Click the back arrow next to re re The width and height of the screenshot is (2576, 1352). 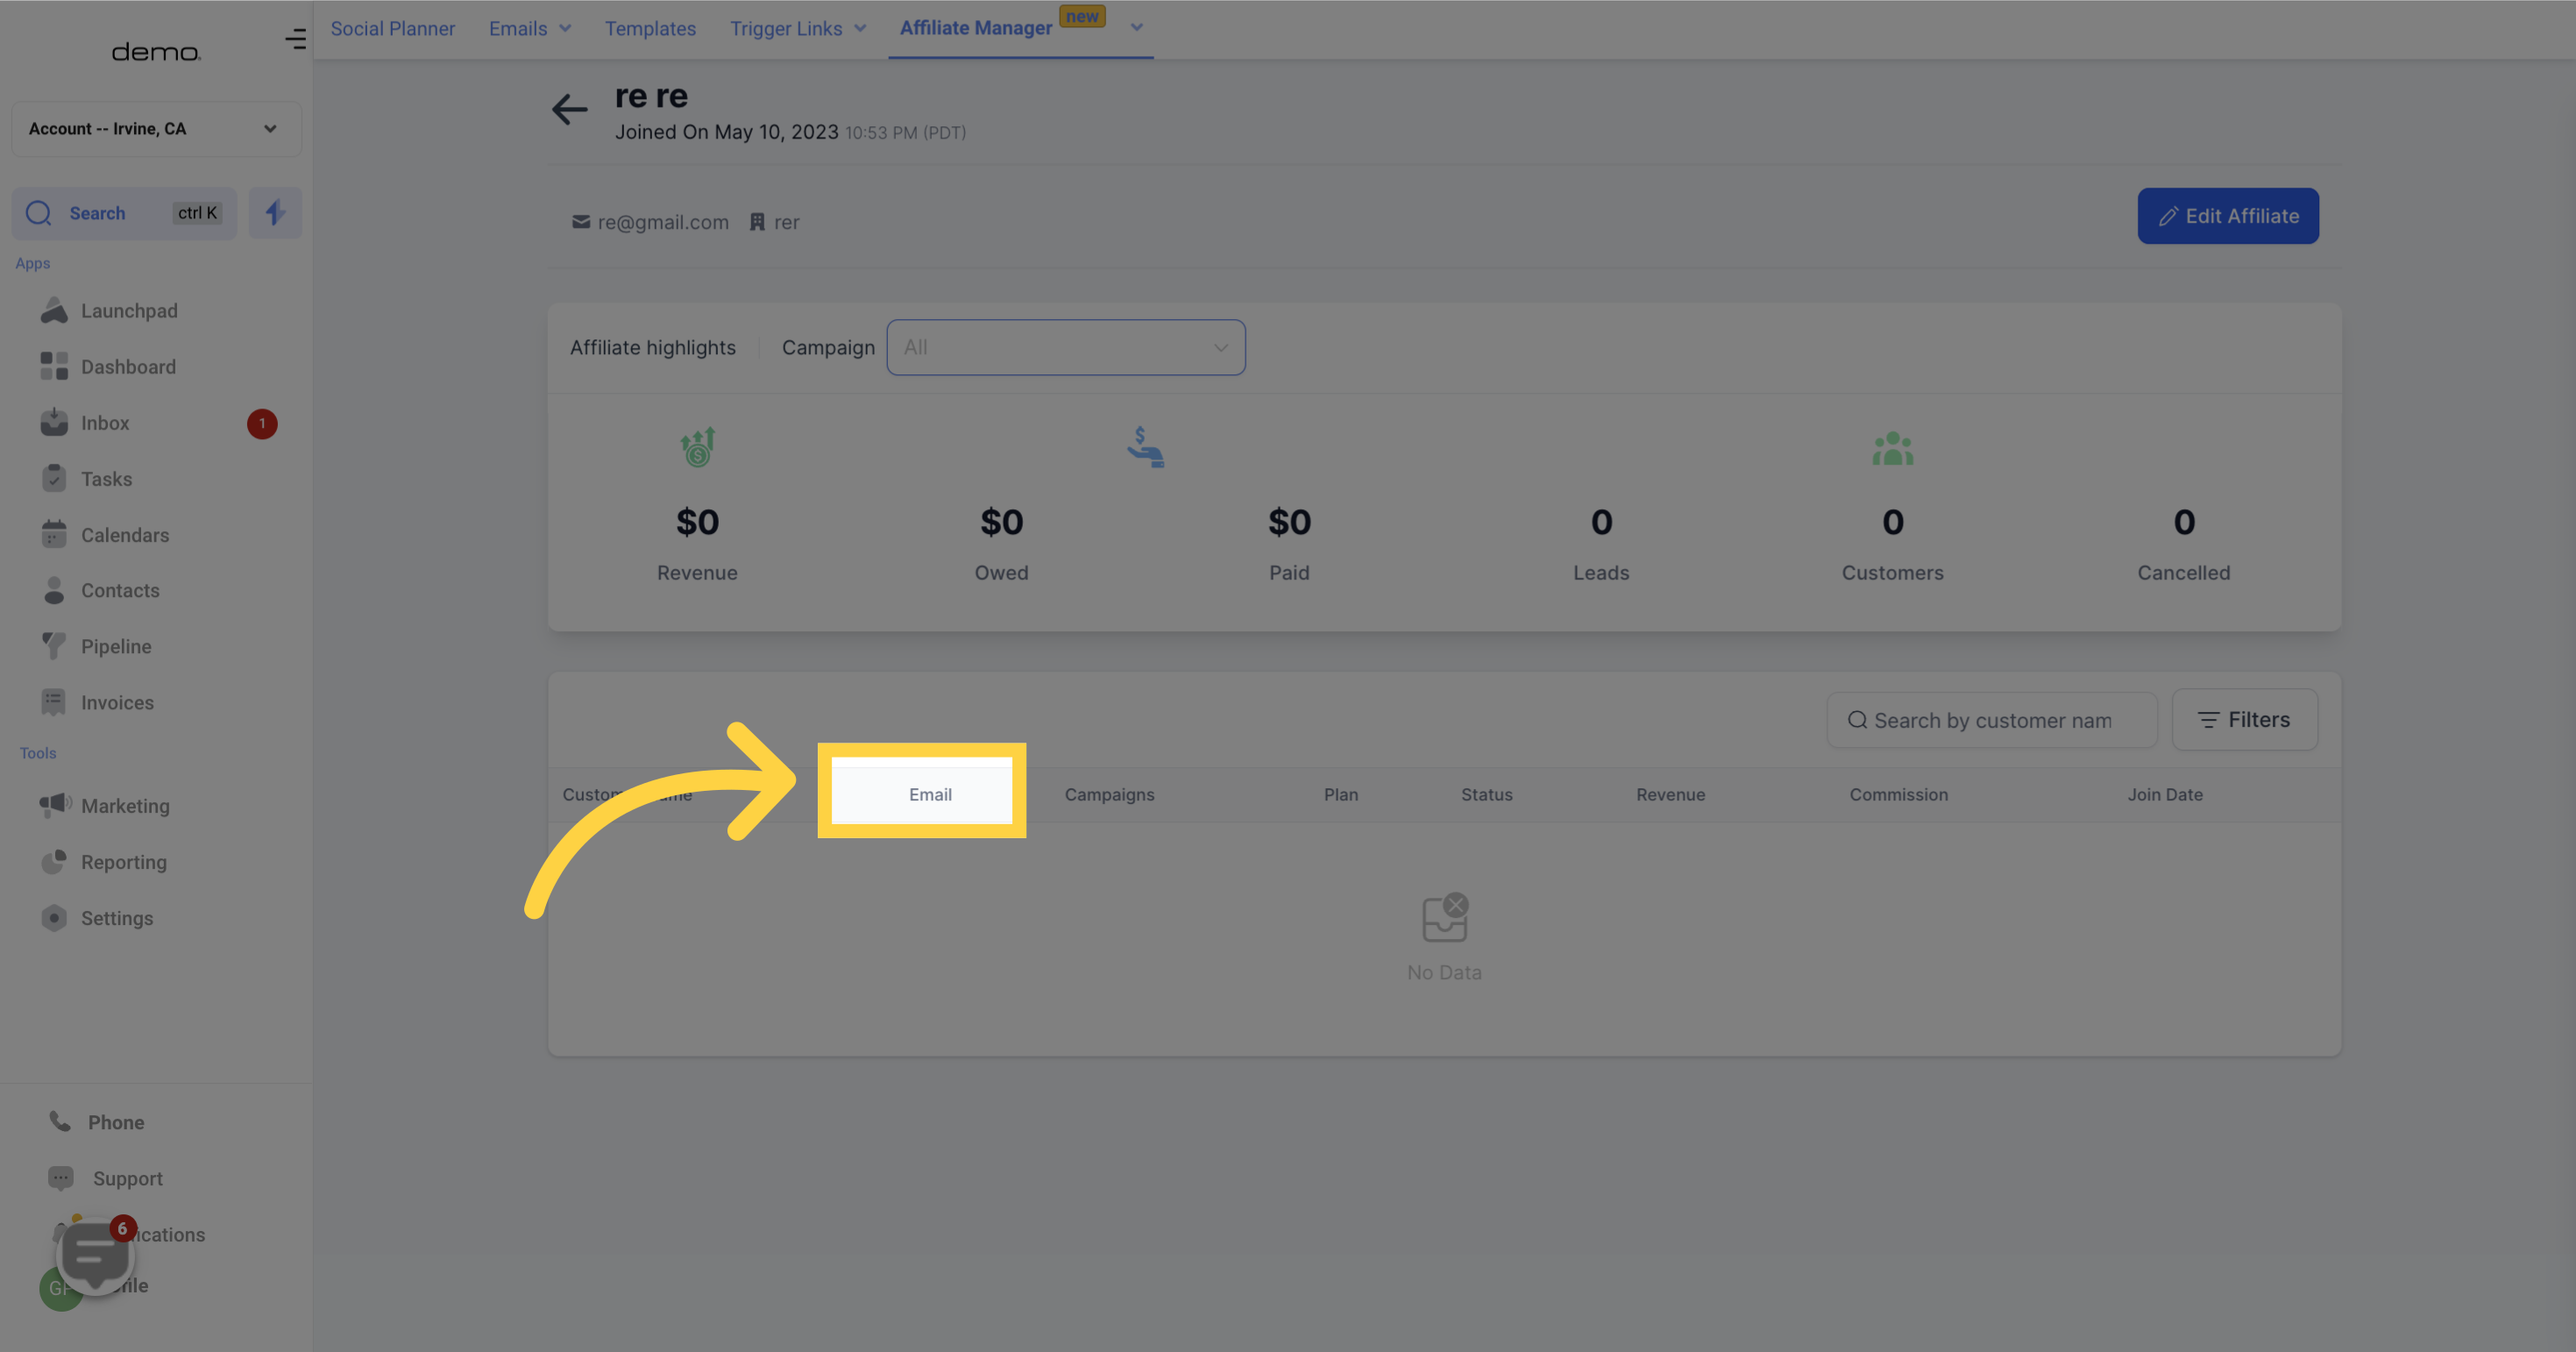[569, 109]
